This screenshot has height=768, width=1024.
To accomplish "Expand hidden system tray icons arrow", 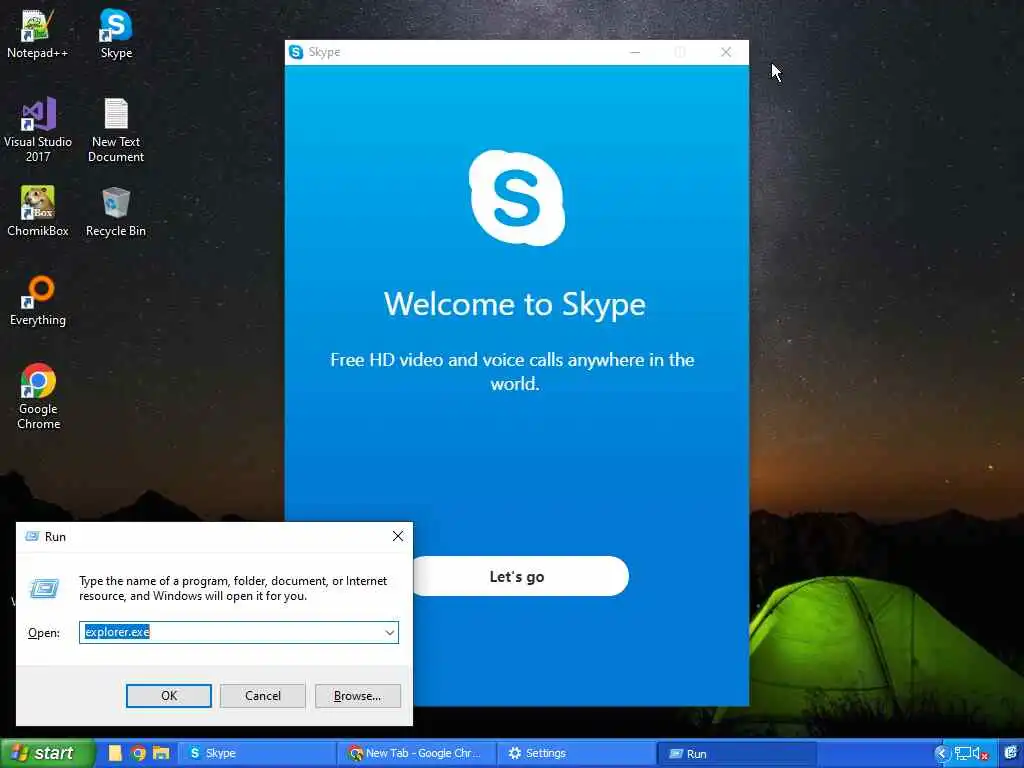I will pyautogui.click(x=942, y=754).
